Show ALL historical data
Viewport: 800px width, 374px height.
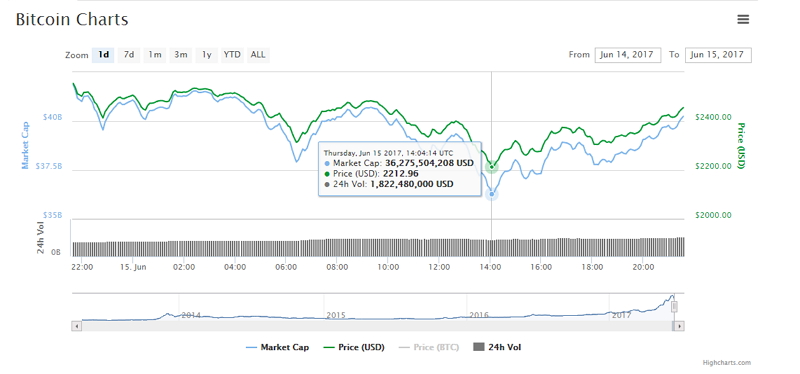(258, 55)
